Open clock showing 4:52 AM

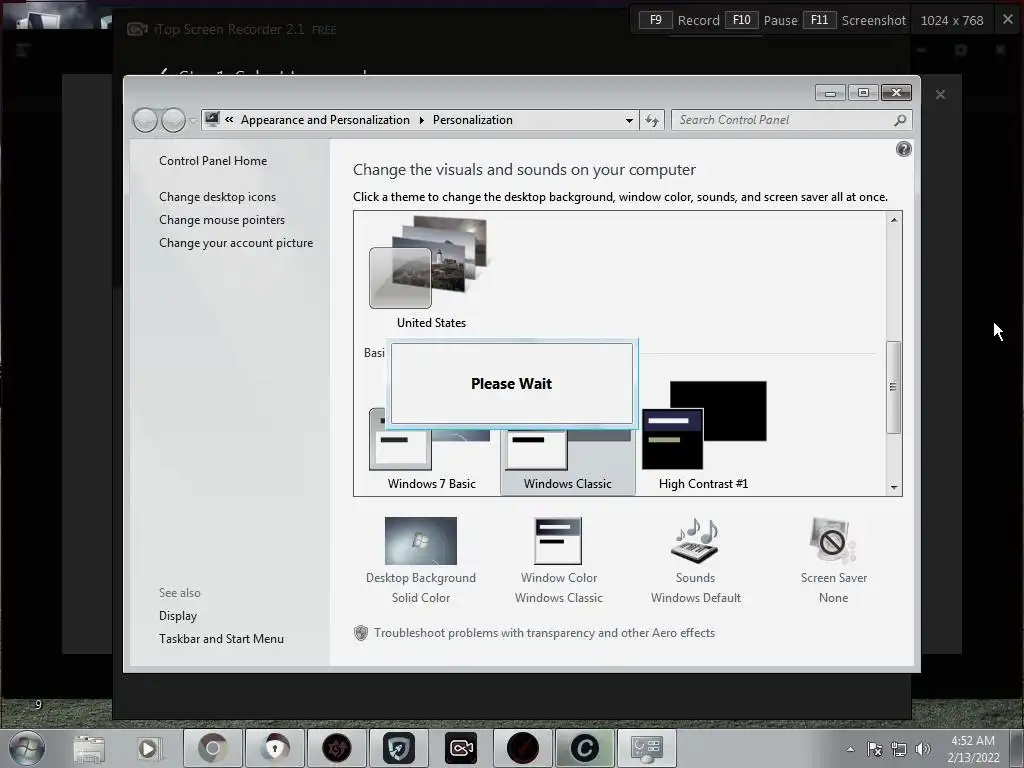coord(973,749)
